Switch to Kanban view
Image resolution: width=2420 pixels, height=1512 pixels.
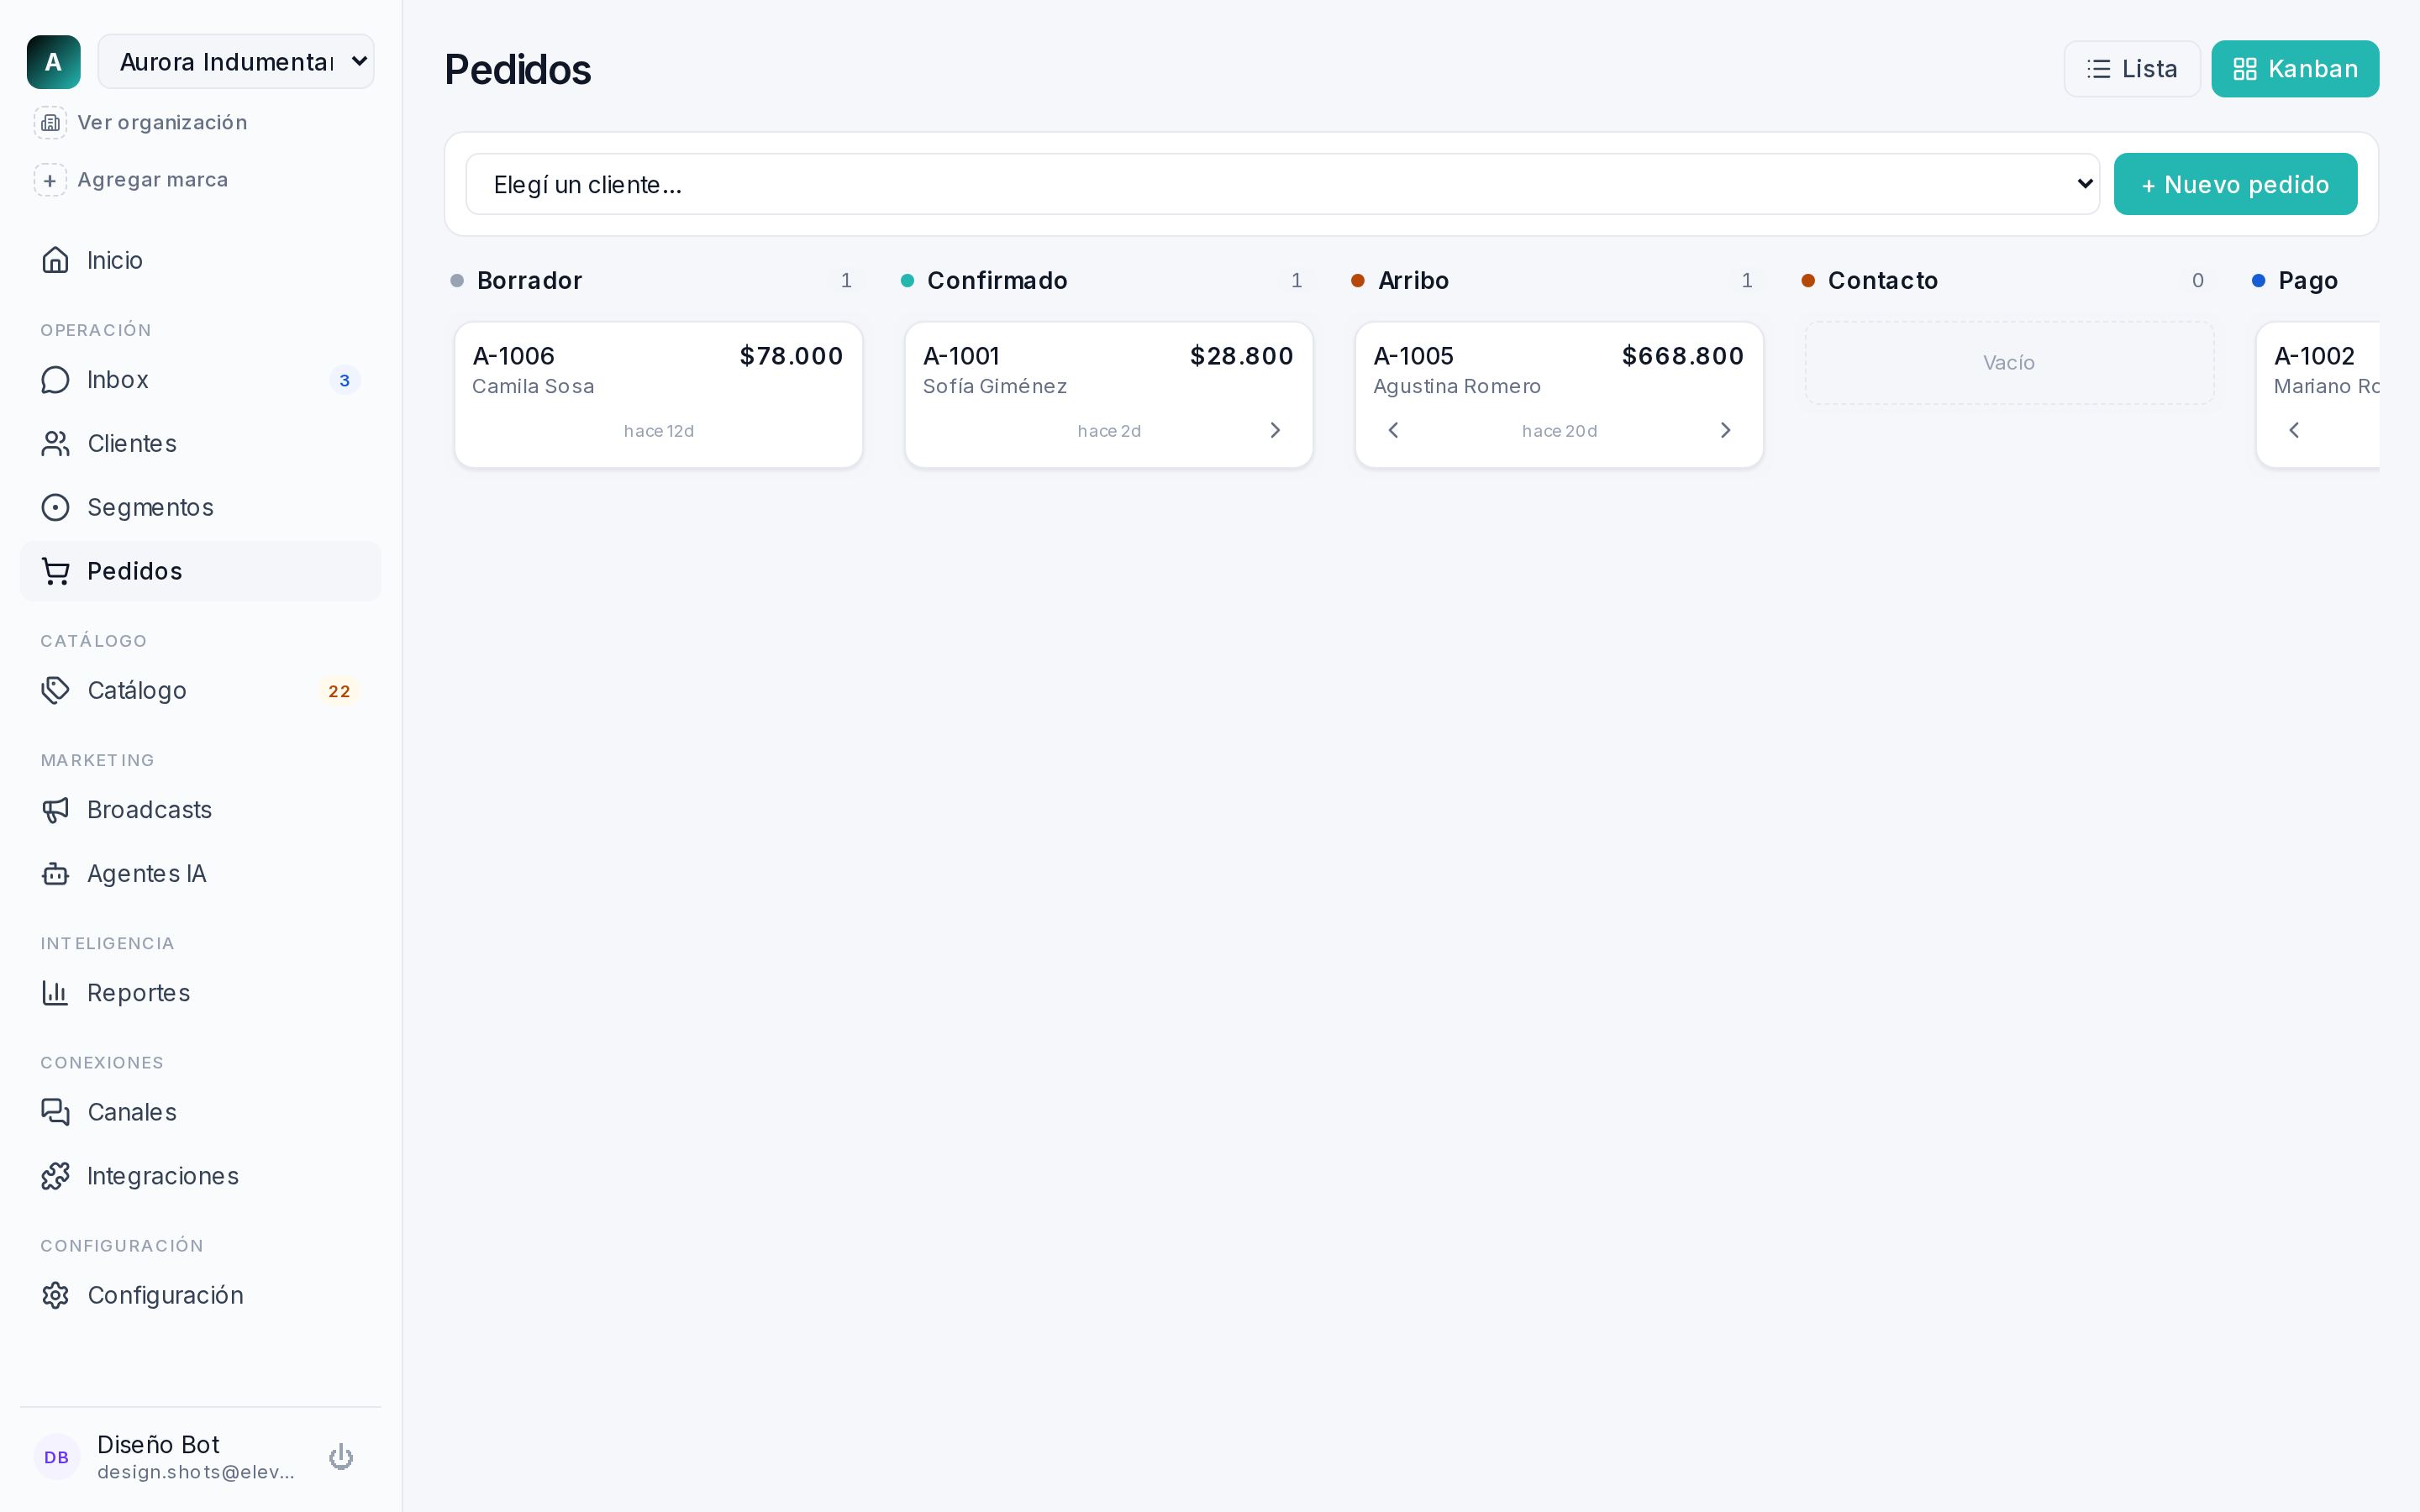coord(2295,69)
